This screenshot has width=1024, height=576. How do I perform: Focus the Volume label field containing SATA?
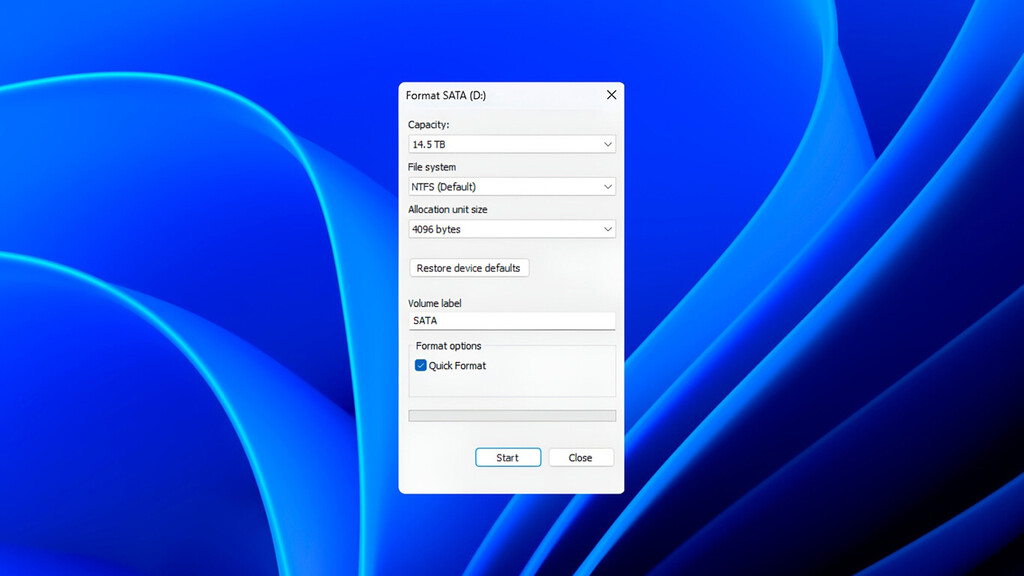[x=512, y=321]
